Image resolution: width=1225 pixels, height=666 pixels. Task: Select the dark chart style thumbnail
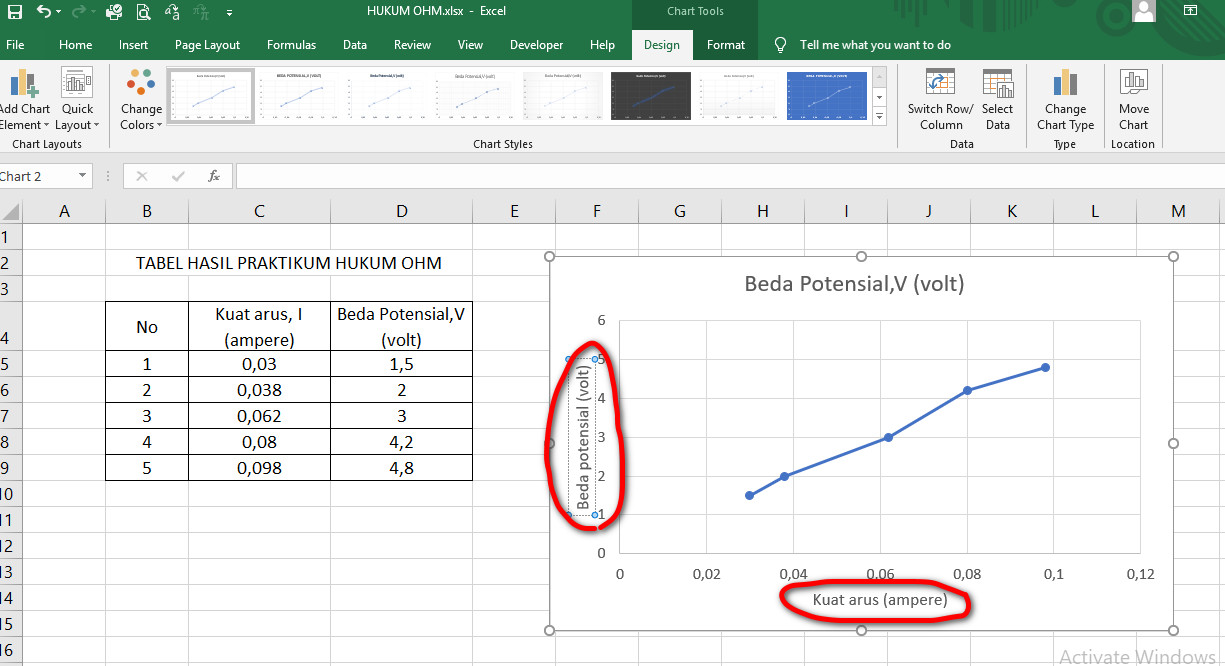(650, 95)
